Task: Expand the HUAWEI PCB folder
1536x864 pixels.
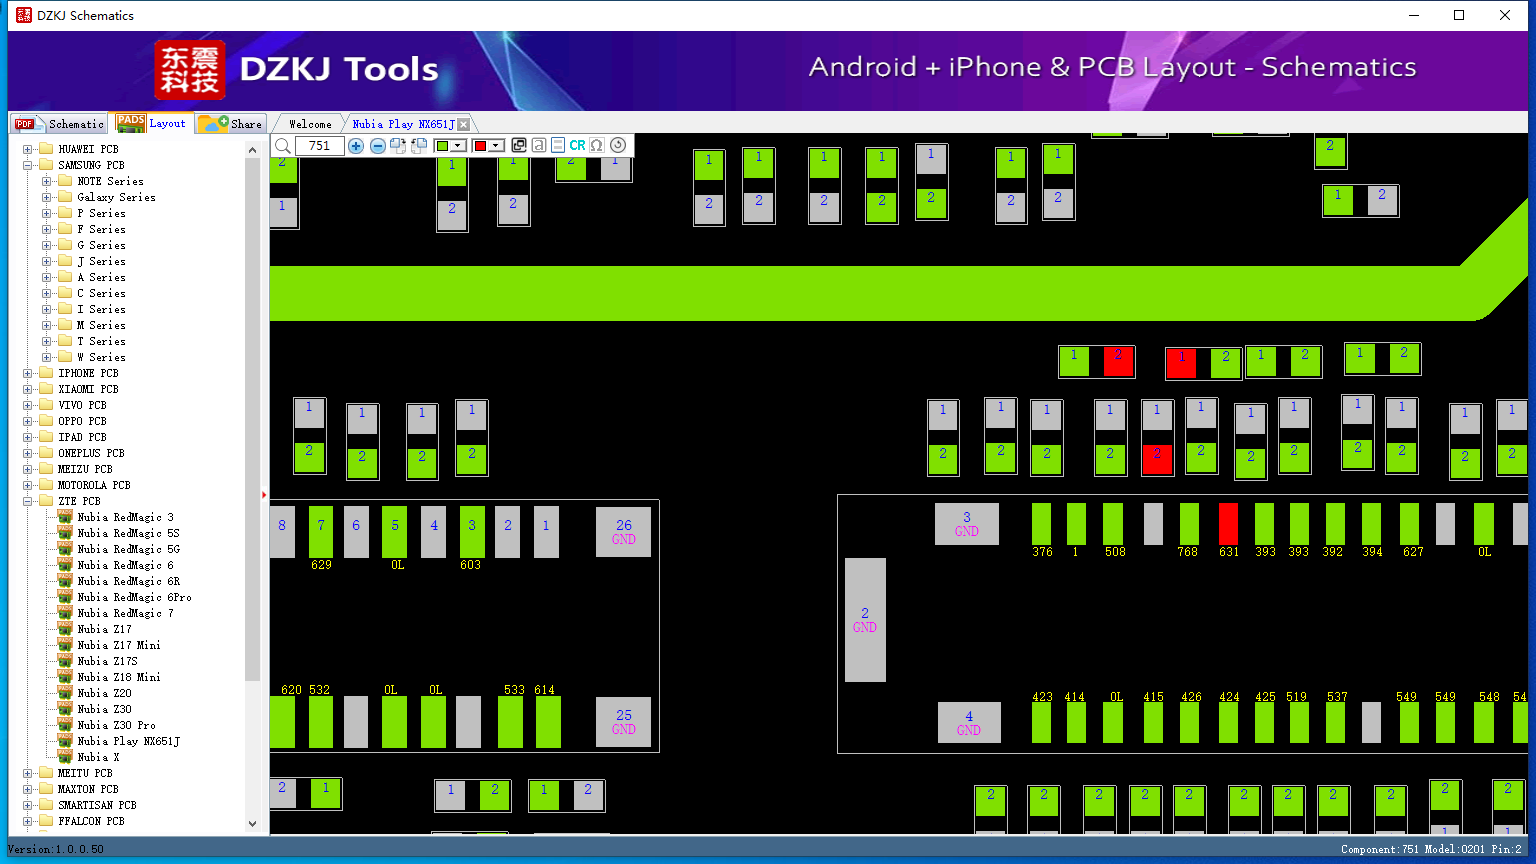Action: tap(28, 149)
